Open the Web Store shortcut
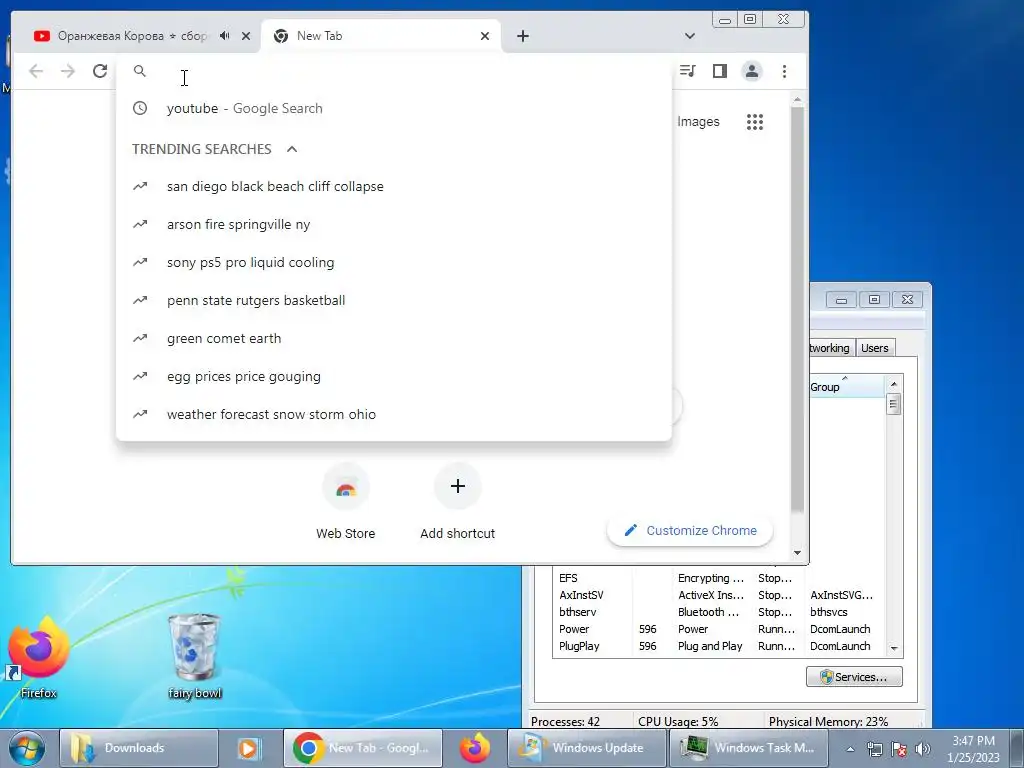The width and height of the screenshot is (1024, 768). point(345,502)
